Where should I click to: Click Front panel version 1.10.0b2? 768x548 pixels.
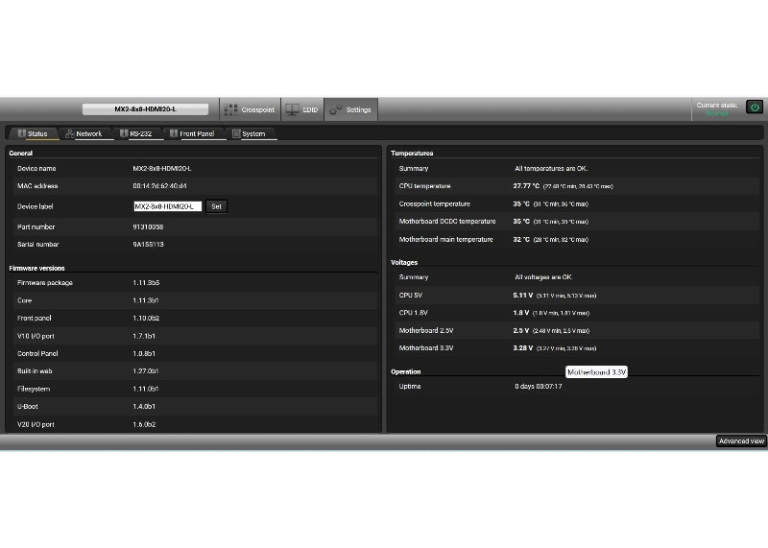(x=146, y=318)
